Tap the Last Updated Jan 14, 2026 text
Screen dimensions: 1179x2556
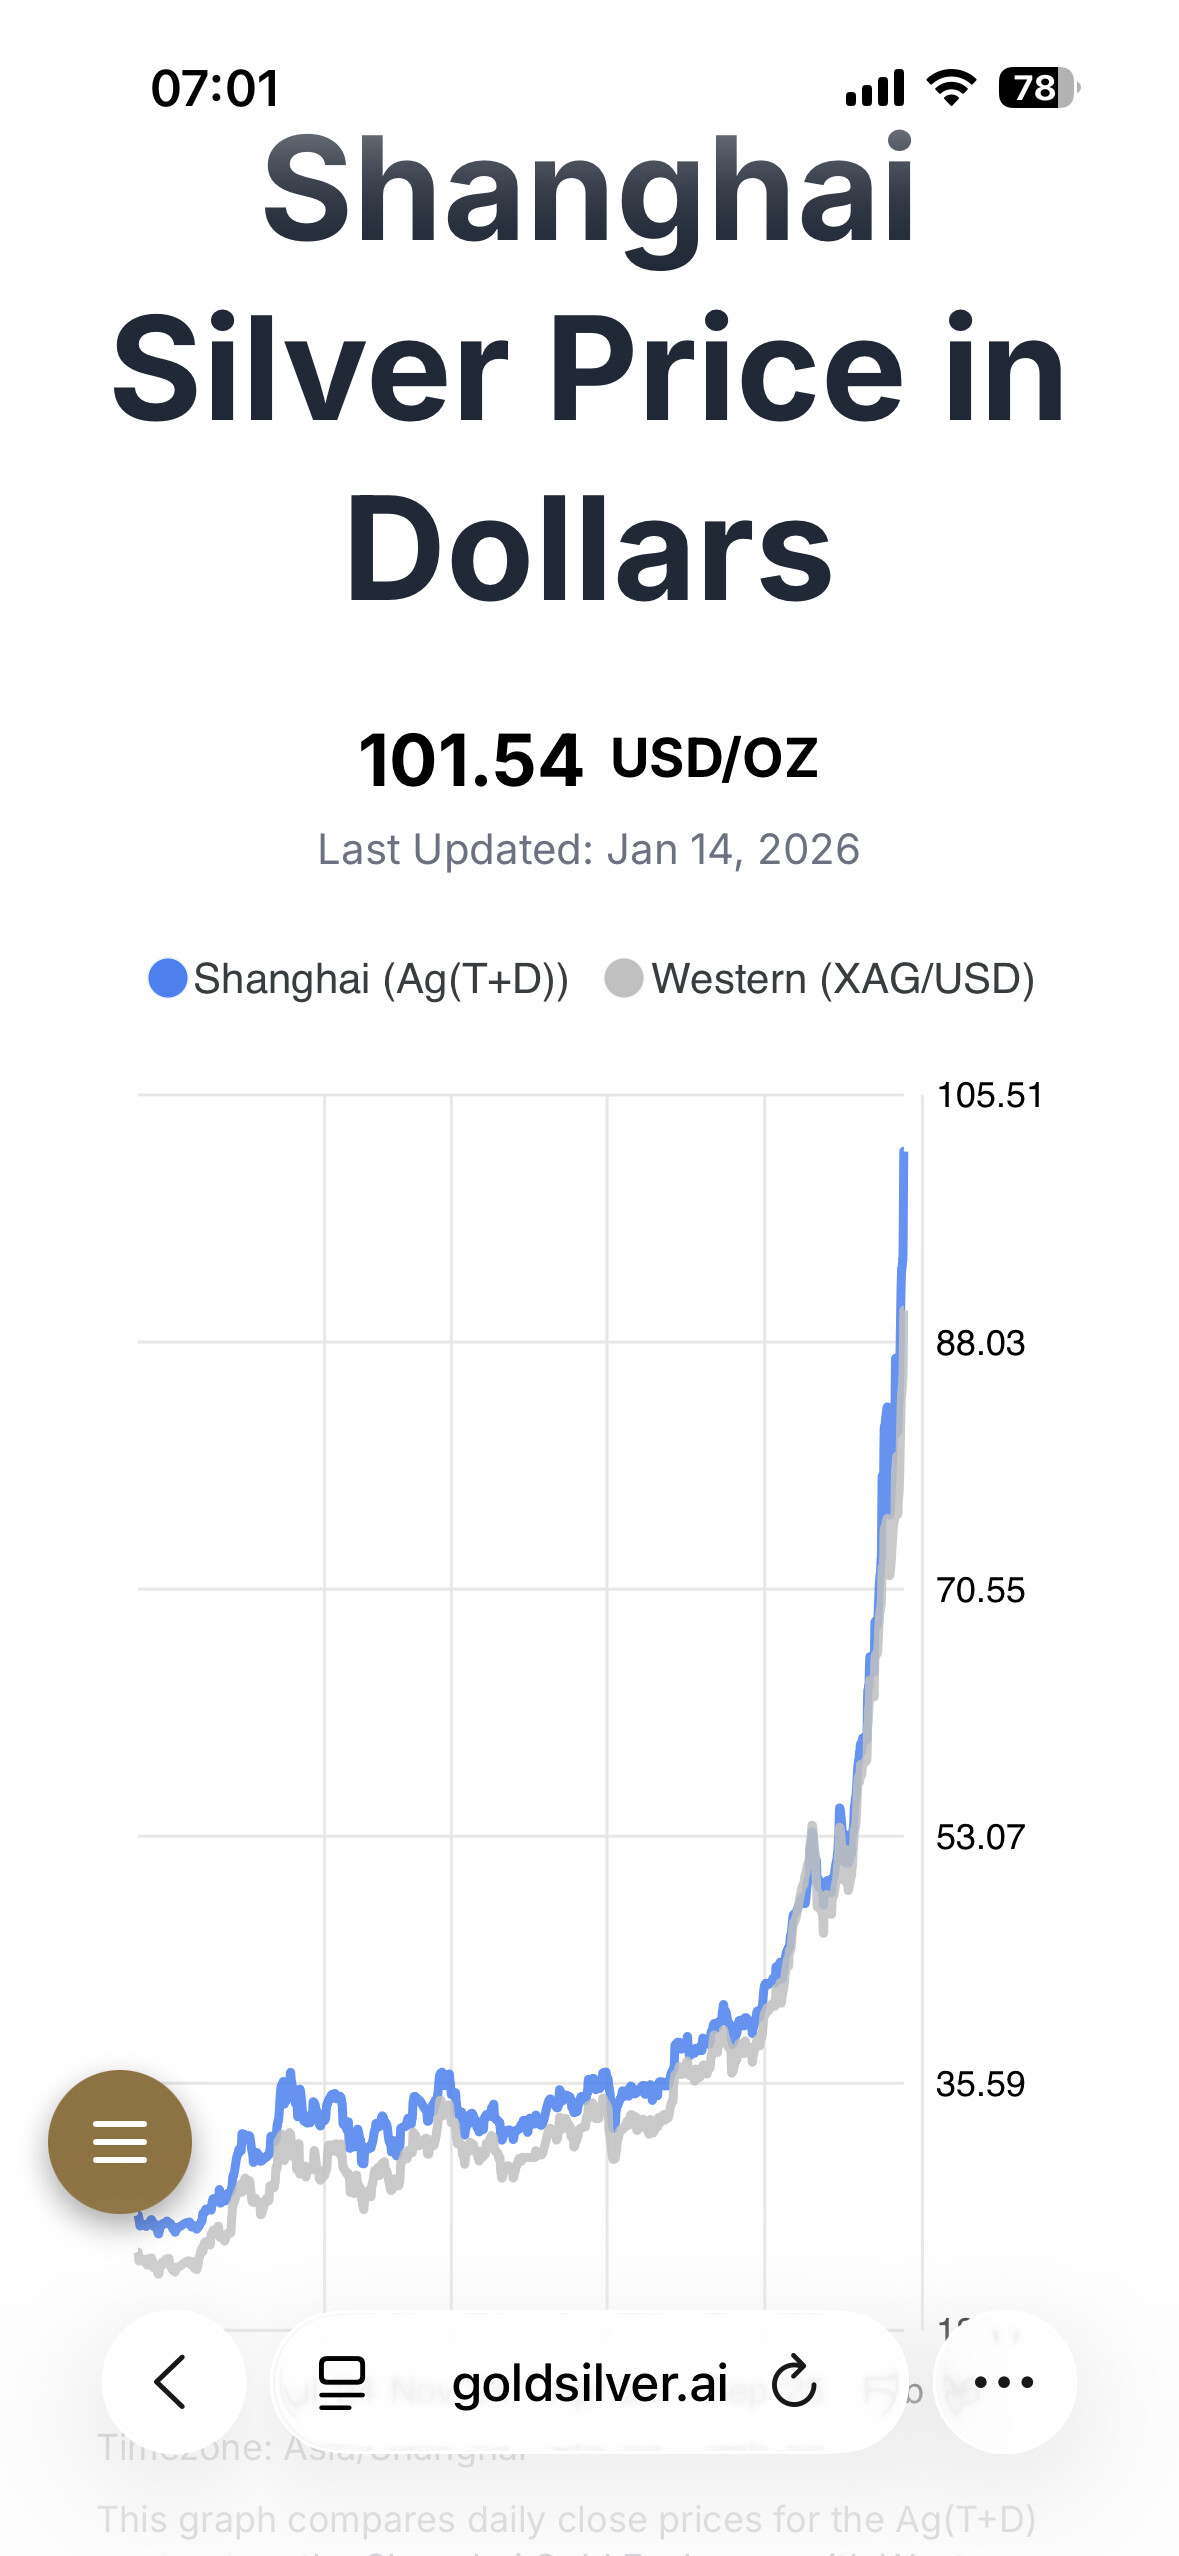[589, 850]
